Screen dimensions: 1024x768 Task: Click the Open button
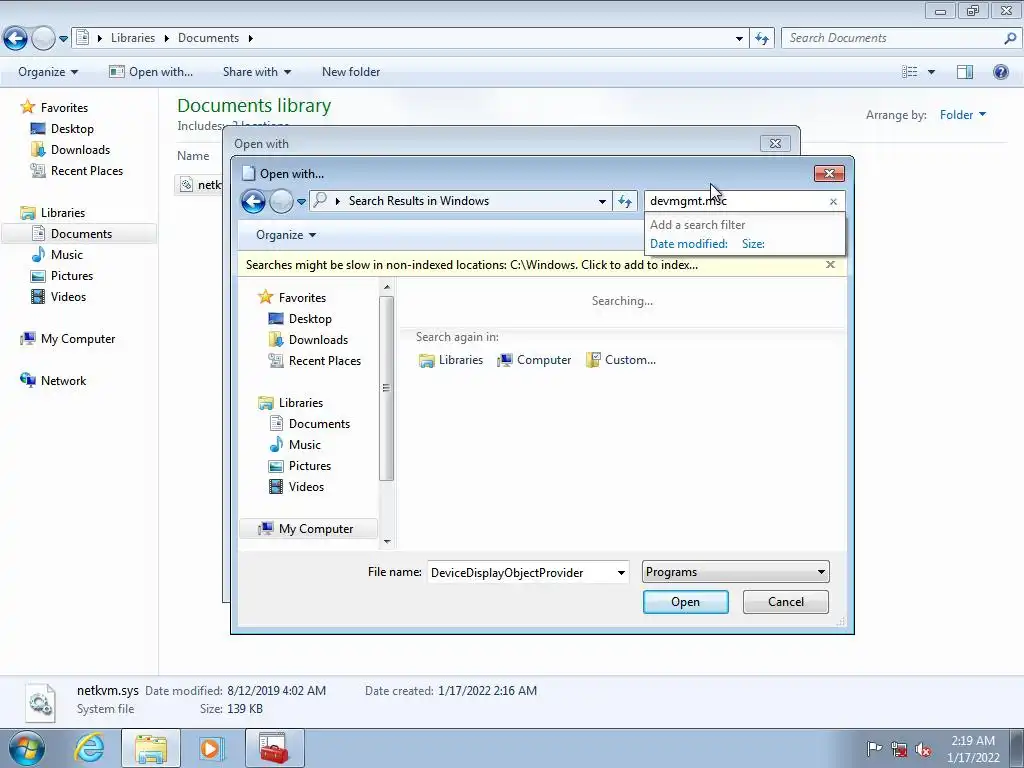pos(685,602)
